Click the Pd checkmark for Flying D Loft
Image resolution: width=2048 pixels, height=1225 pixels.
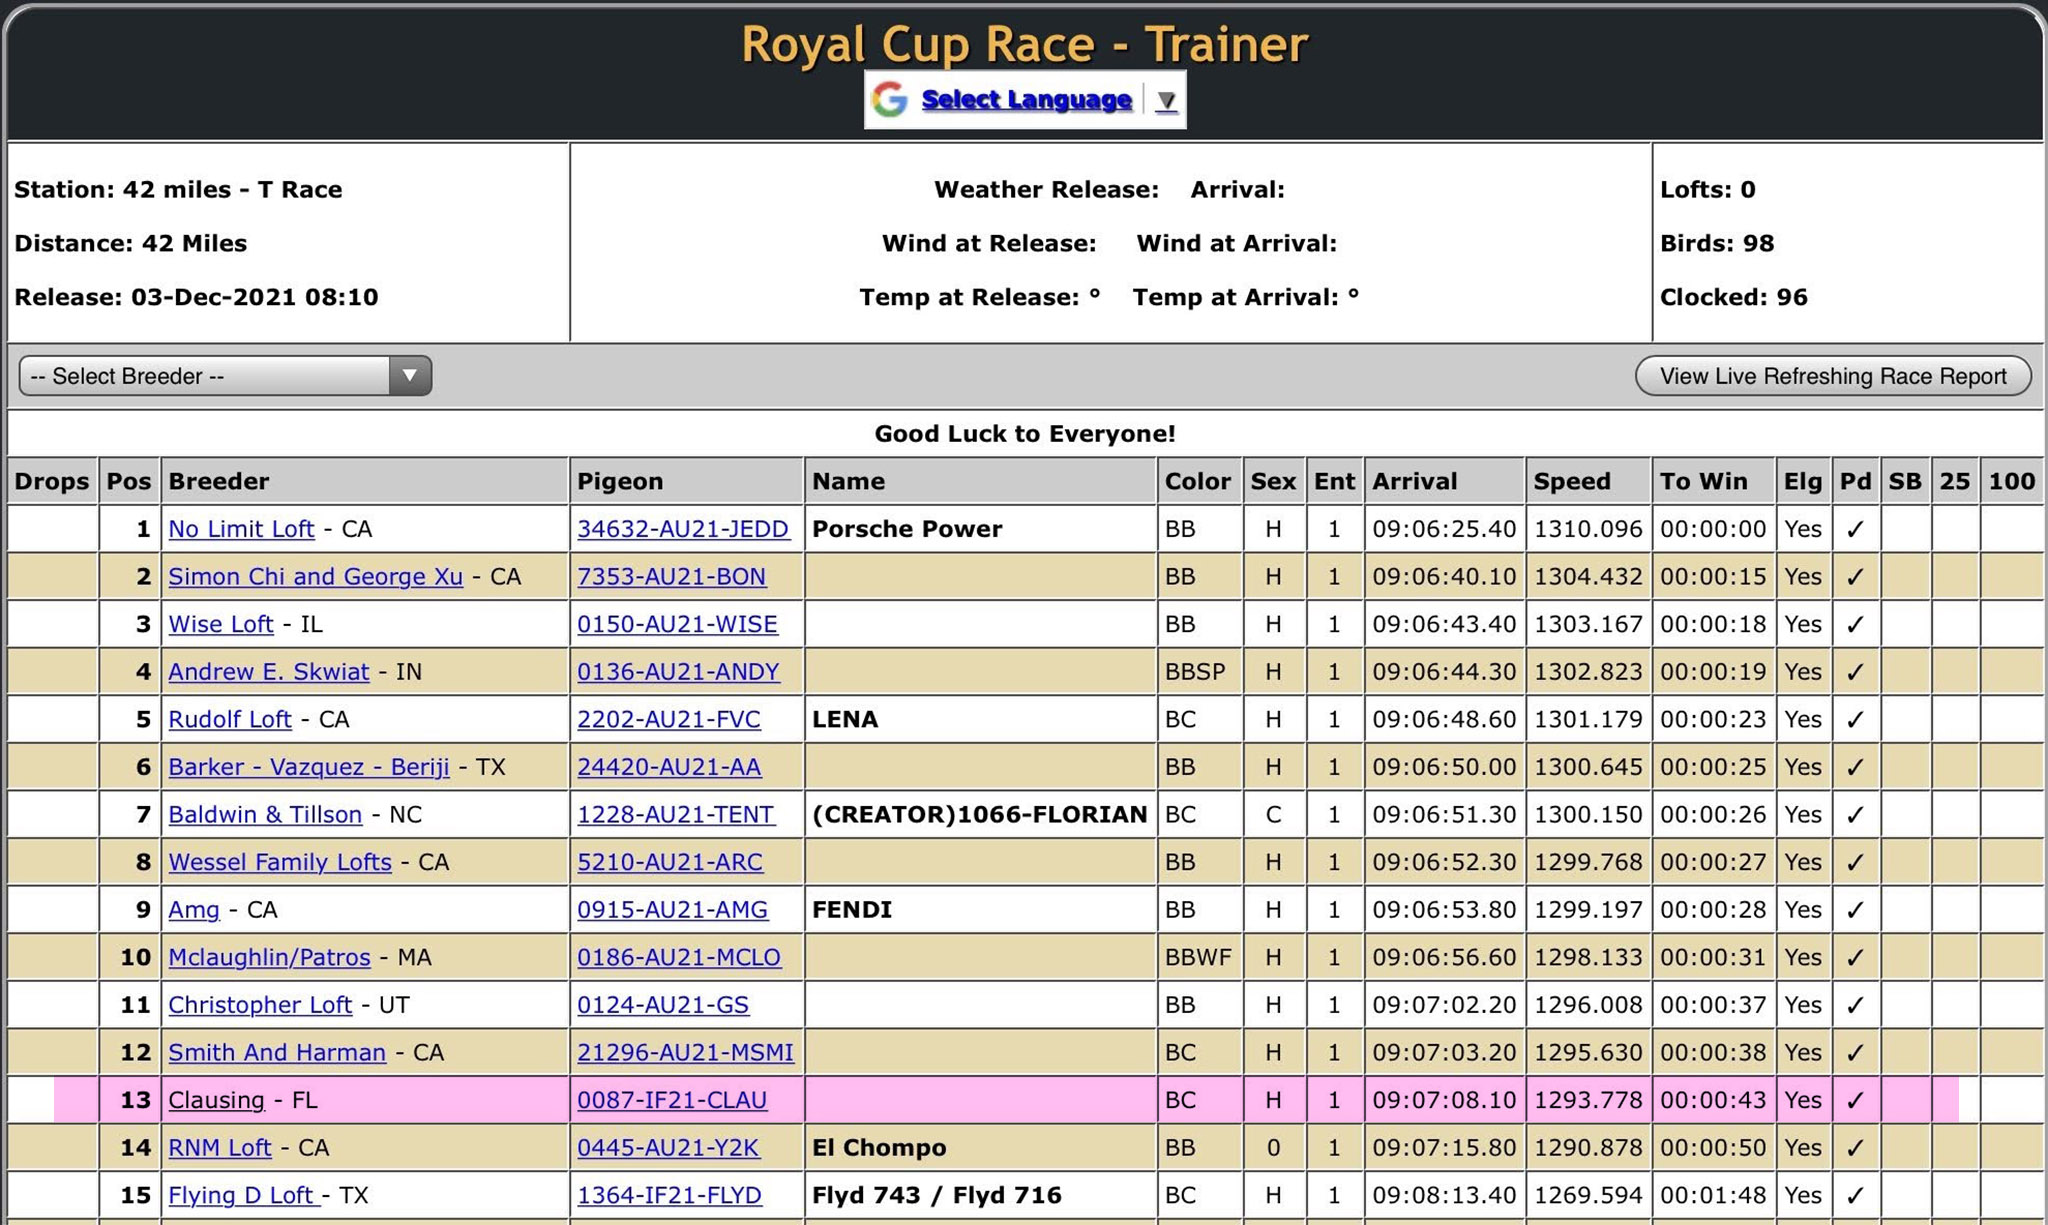click(1855, 1195)
